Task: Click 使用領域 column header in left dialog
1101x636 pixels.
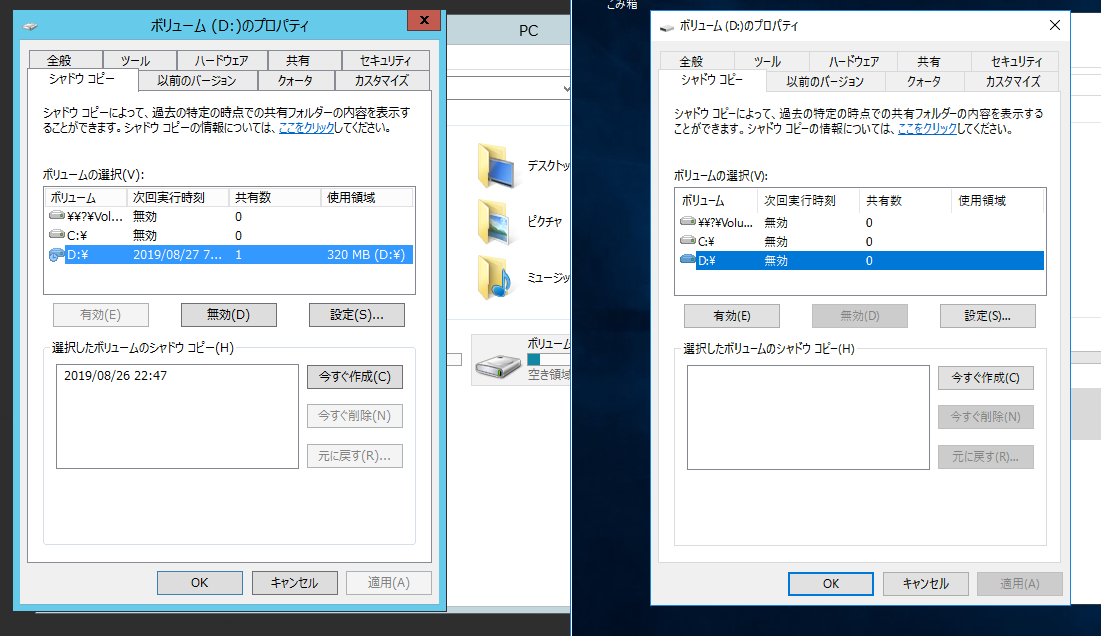Action: [x=367, y=197]
